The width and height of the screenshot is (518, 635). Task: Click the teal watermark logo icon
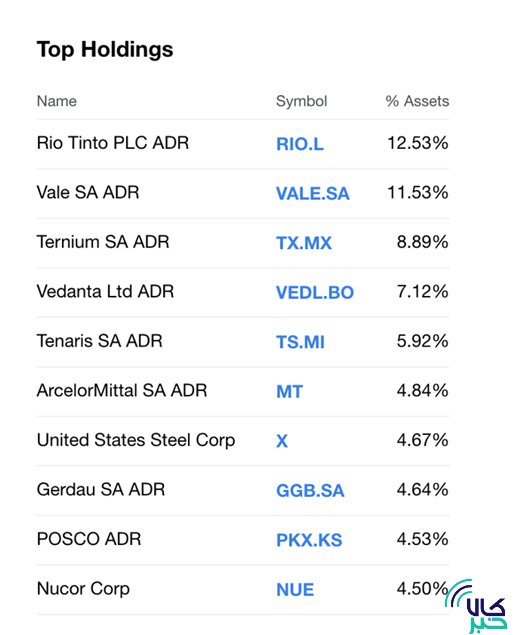pos(475,606)
